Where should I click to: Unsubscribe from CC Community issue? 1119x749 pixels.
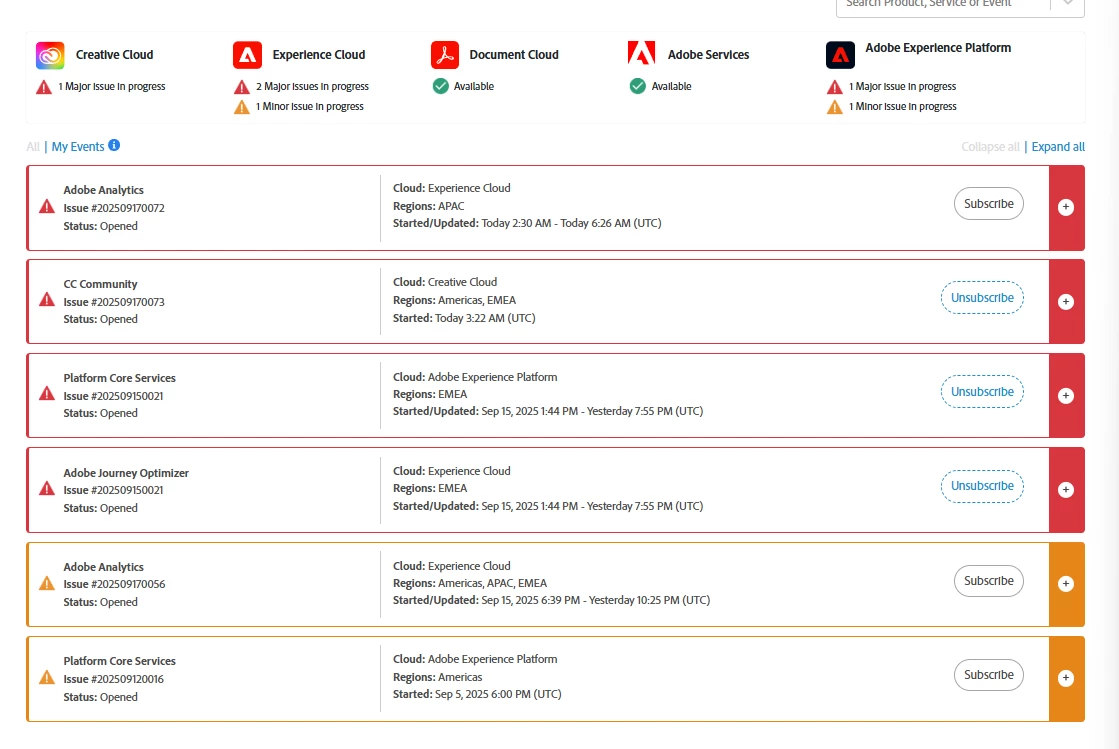(x=982, y=297)
